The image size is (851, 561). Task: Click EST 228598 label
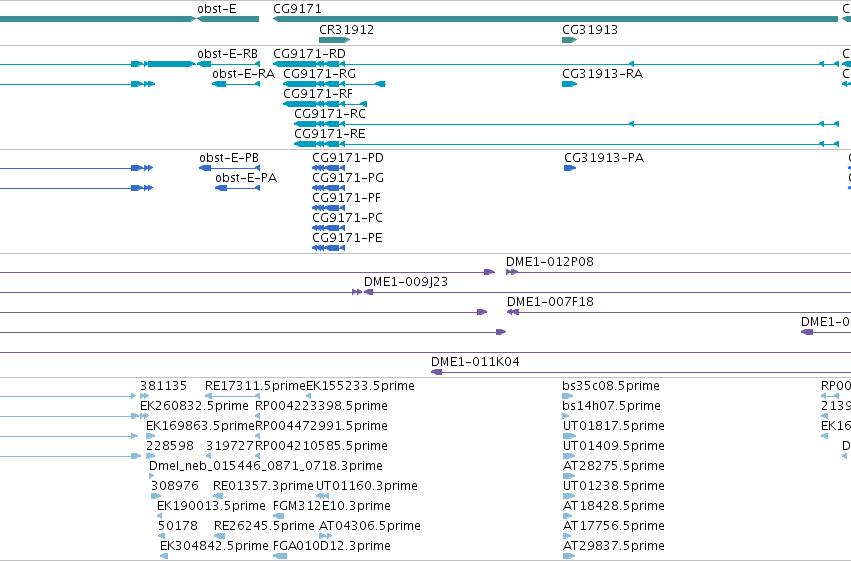[170, 446]
